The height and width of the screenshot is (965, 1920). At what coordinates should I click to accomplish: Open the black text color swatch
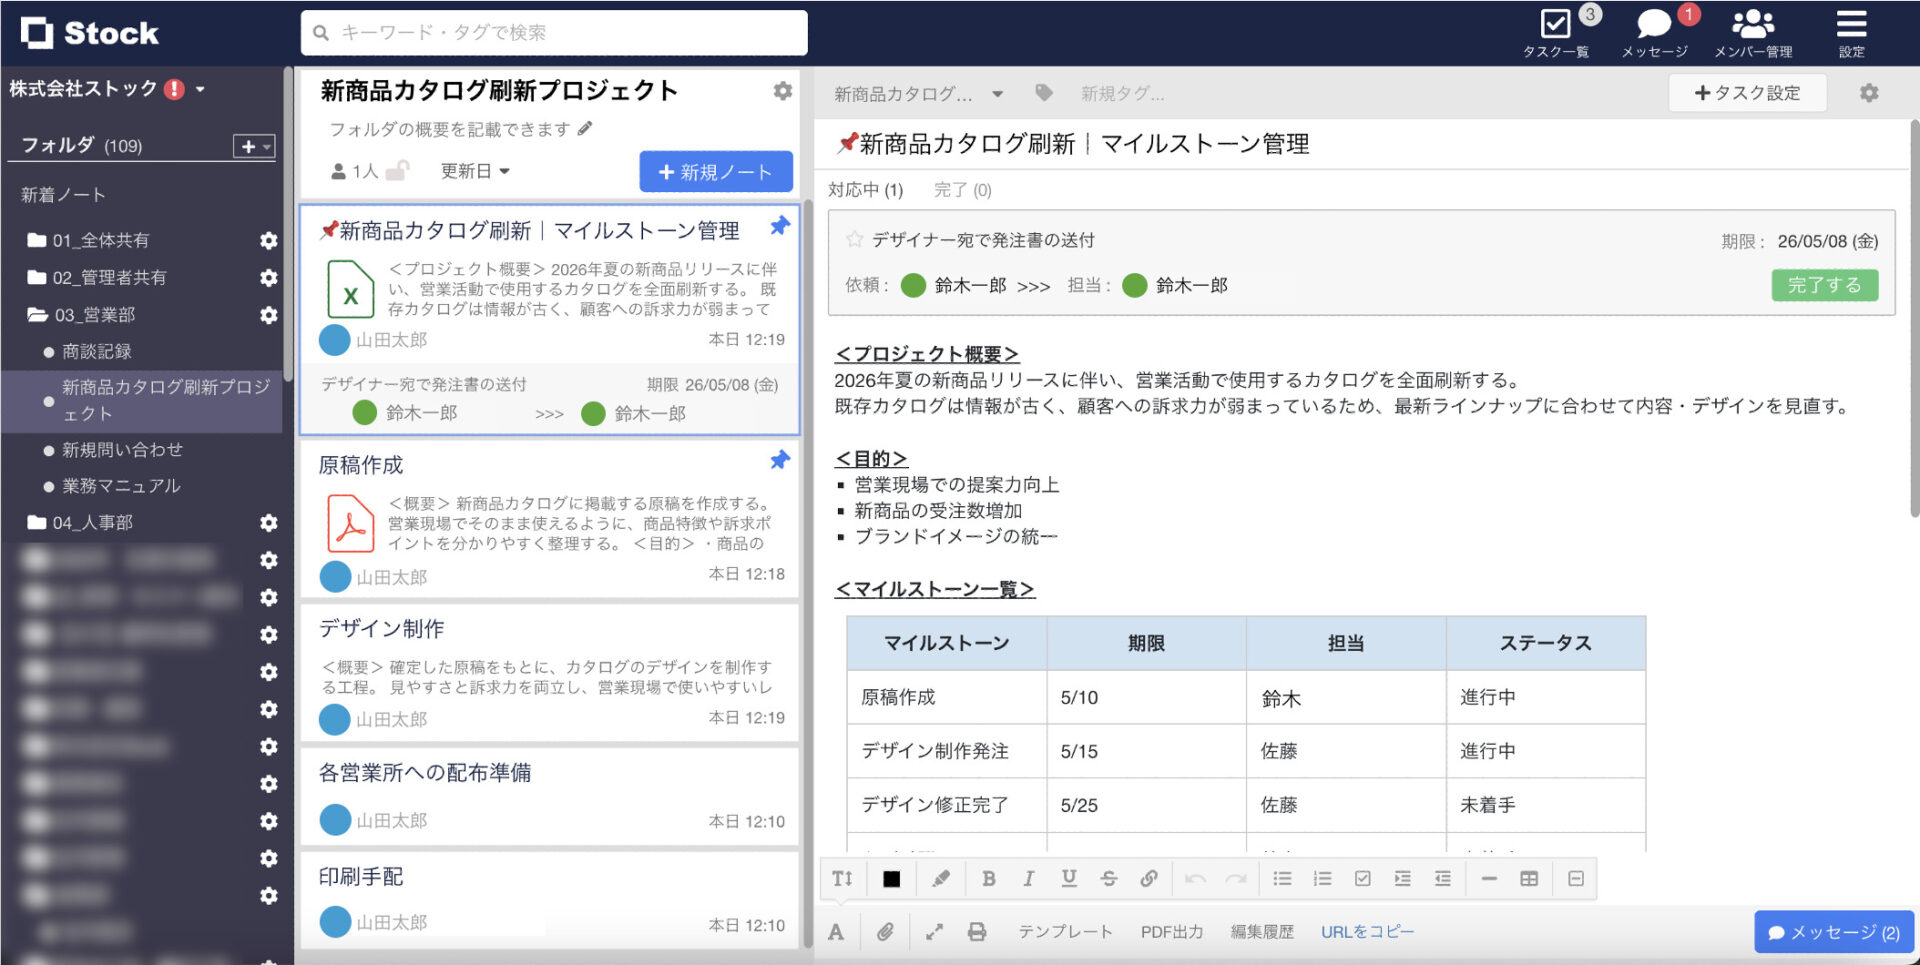point(892,879)
